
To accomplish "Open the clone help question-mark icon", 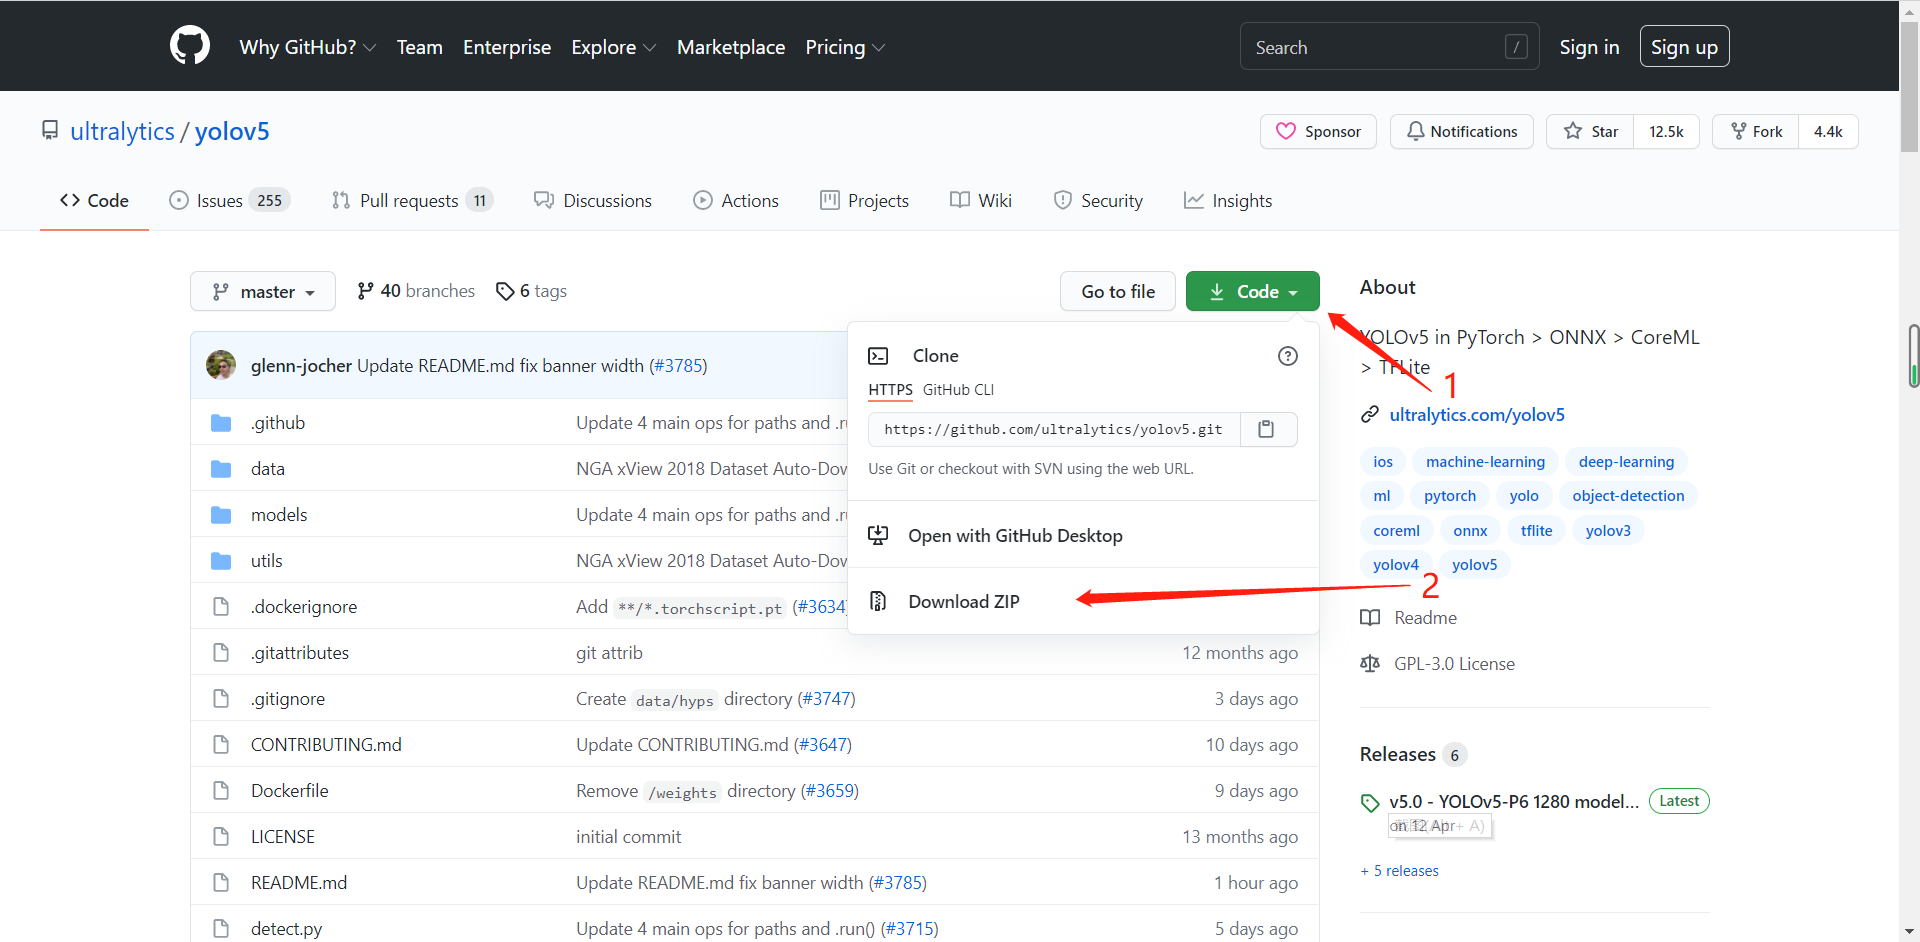I will click(x=1288, y=356).
